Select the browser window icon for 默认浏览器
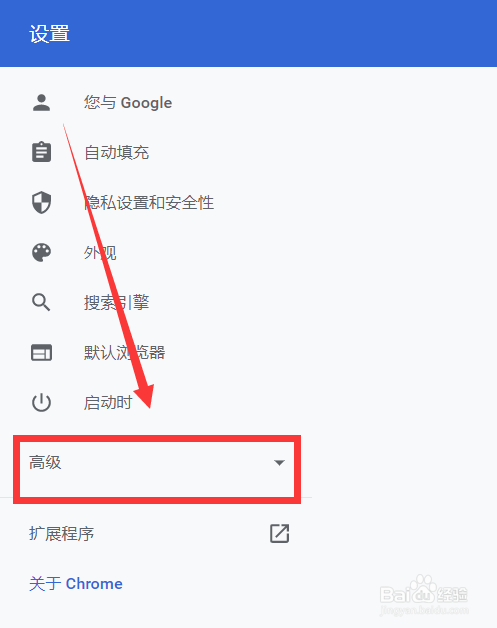The image size is (497, 628). [x=41, y=352]
